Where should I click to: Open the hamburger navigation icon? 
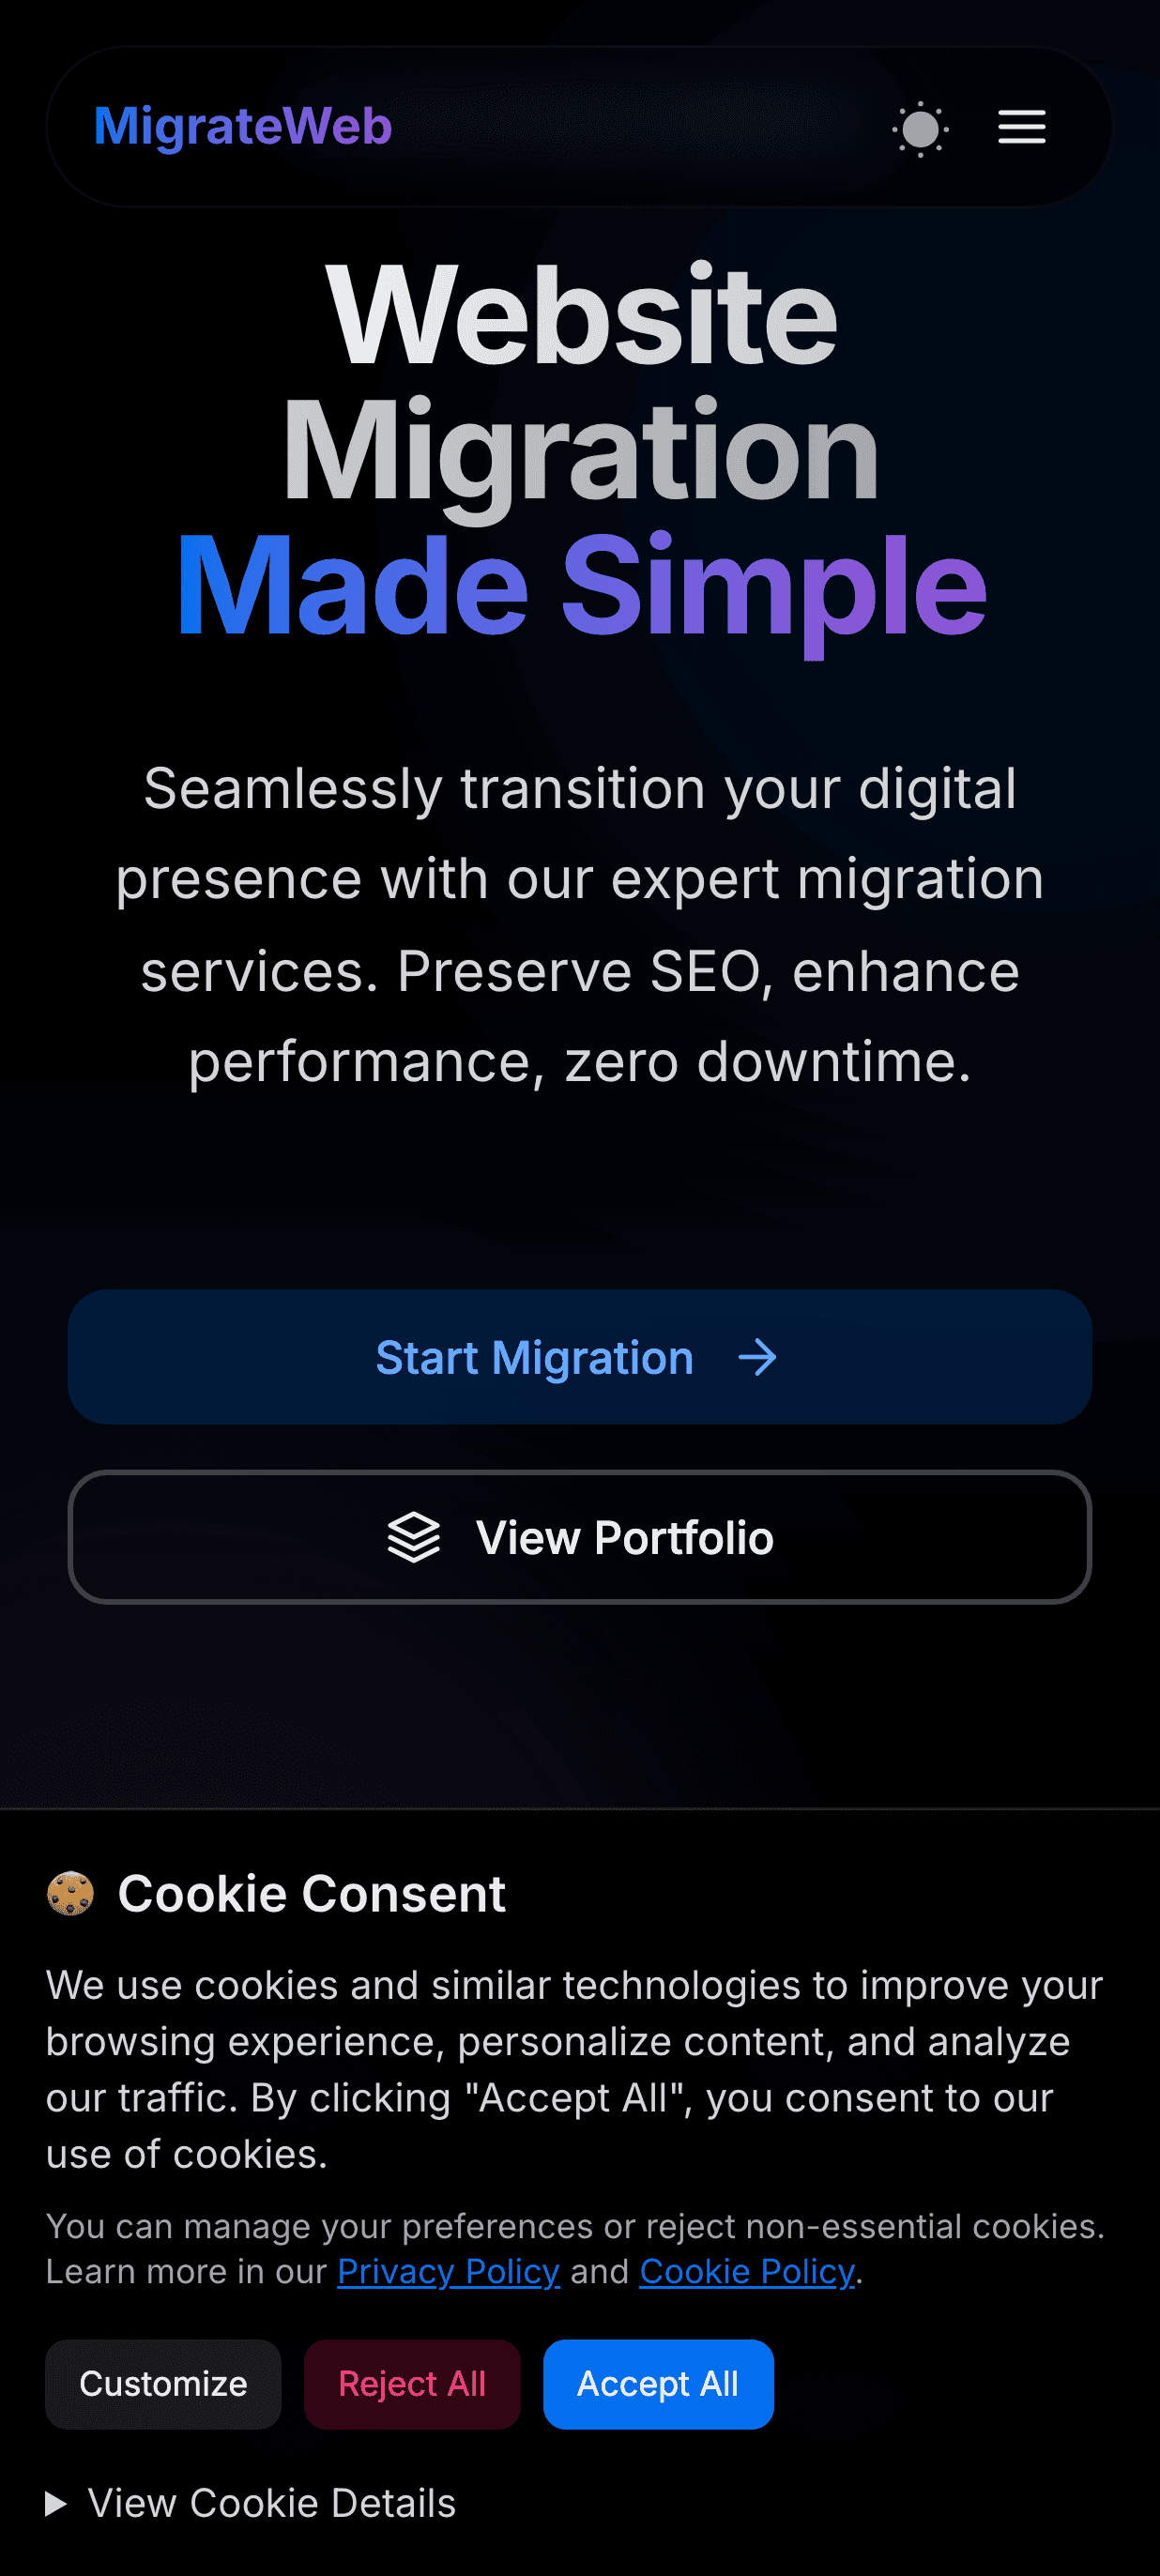pyautogui.click(x=1021, y=128)
